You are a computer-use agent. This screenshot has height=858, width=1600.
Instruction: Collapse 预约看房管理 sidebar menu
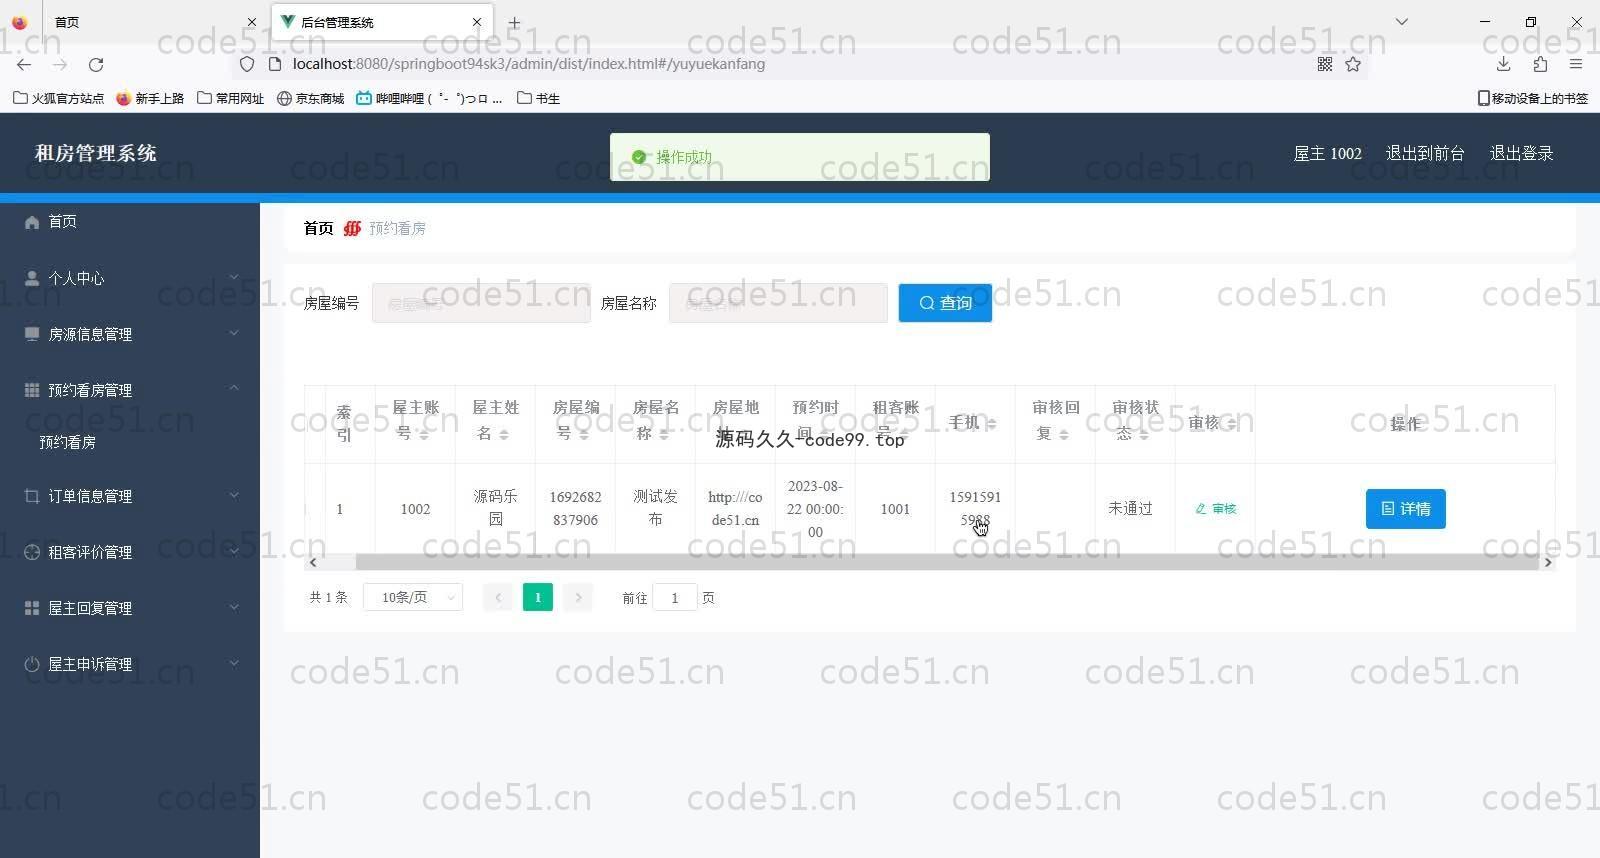point(130,390)
